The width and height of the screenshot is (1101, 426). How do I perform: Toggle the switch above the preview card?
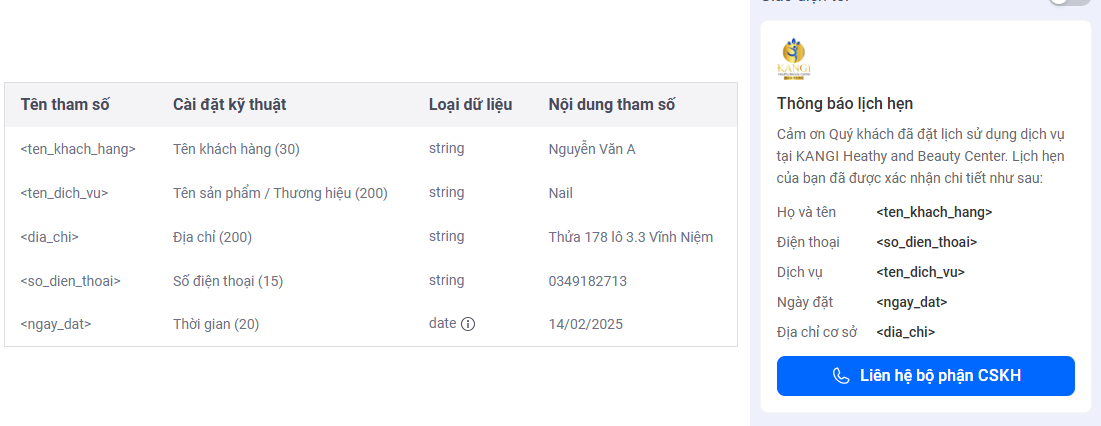click(x=1069, y=2)
